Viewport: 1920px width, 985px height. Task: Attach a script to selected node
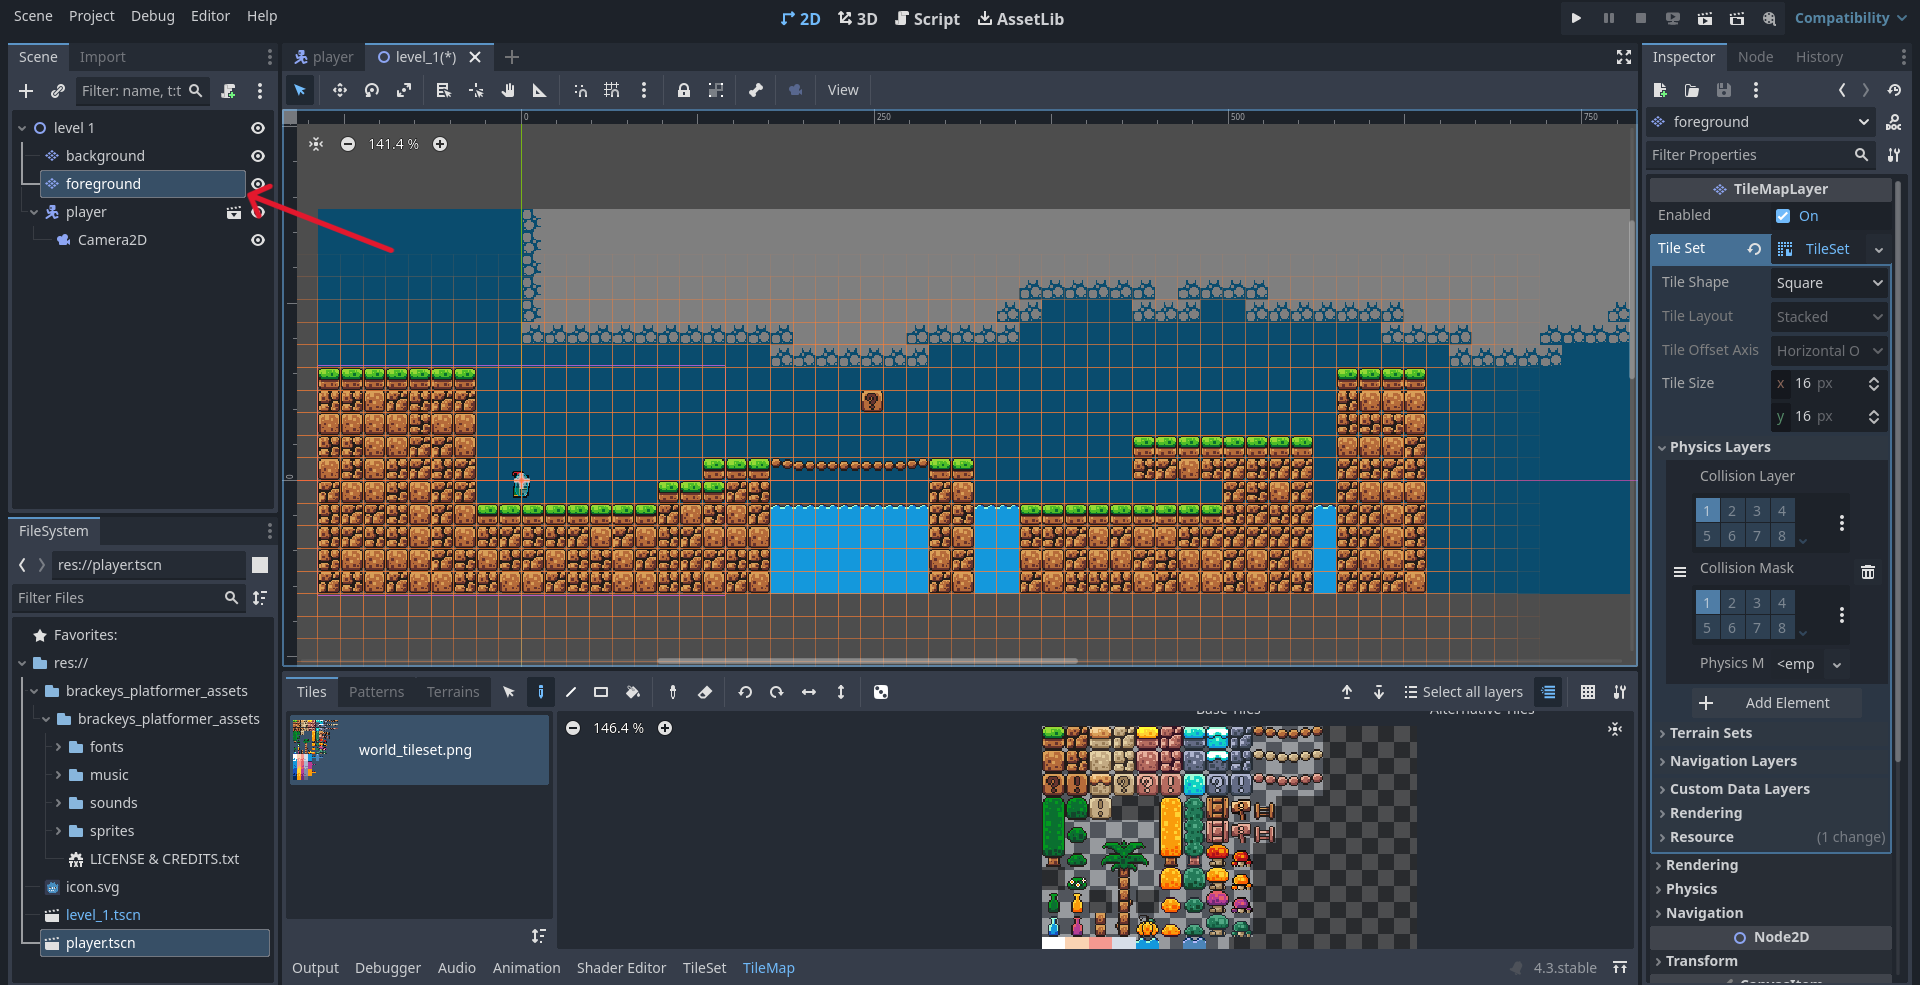[228, 91]
